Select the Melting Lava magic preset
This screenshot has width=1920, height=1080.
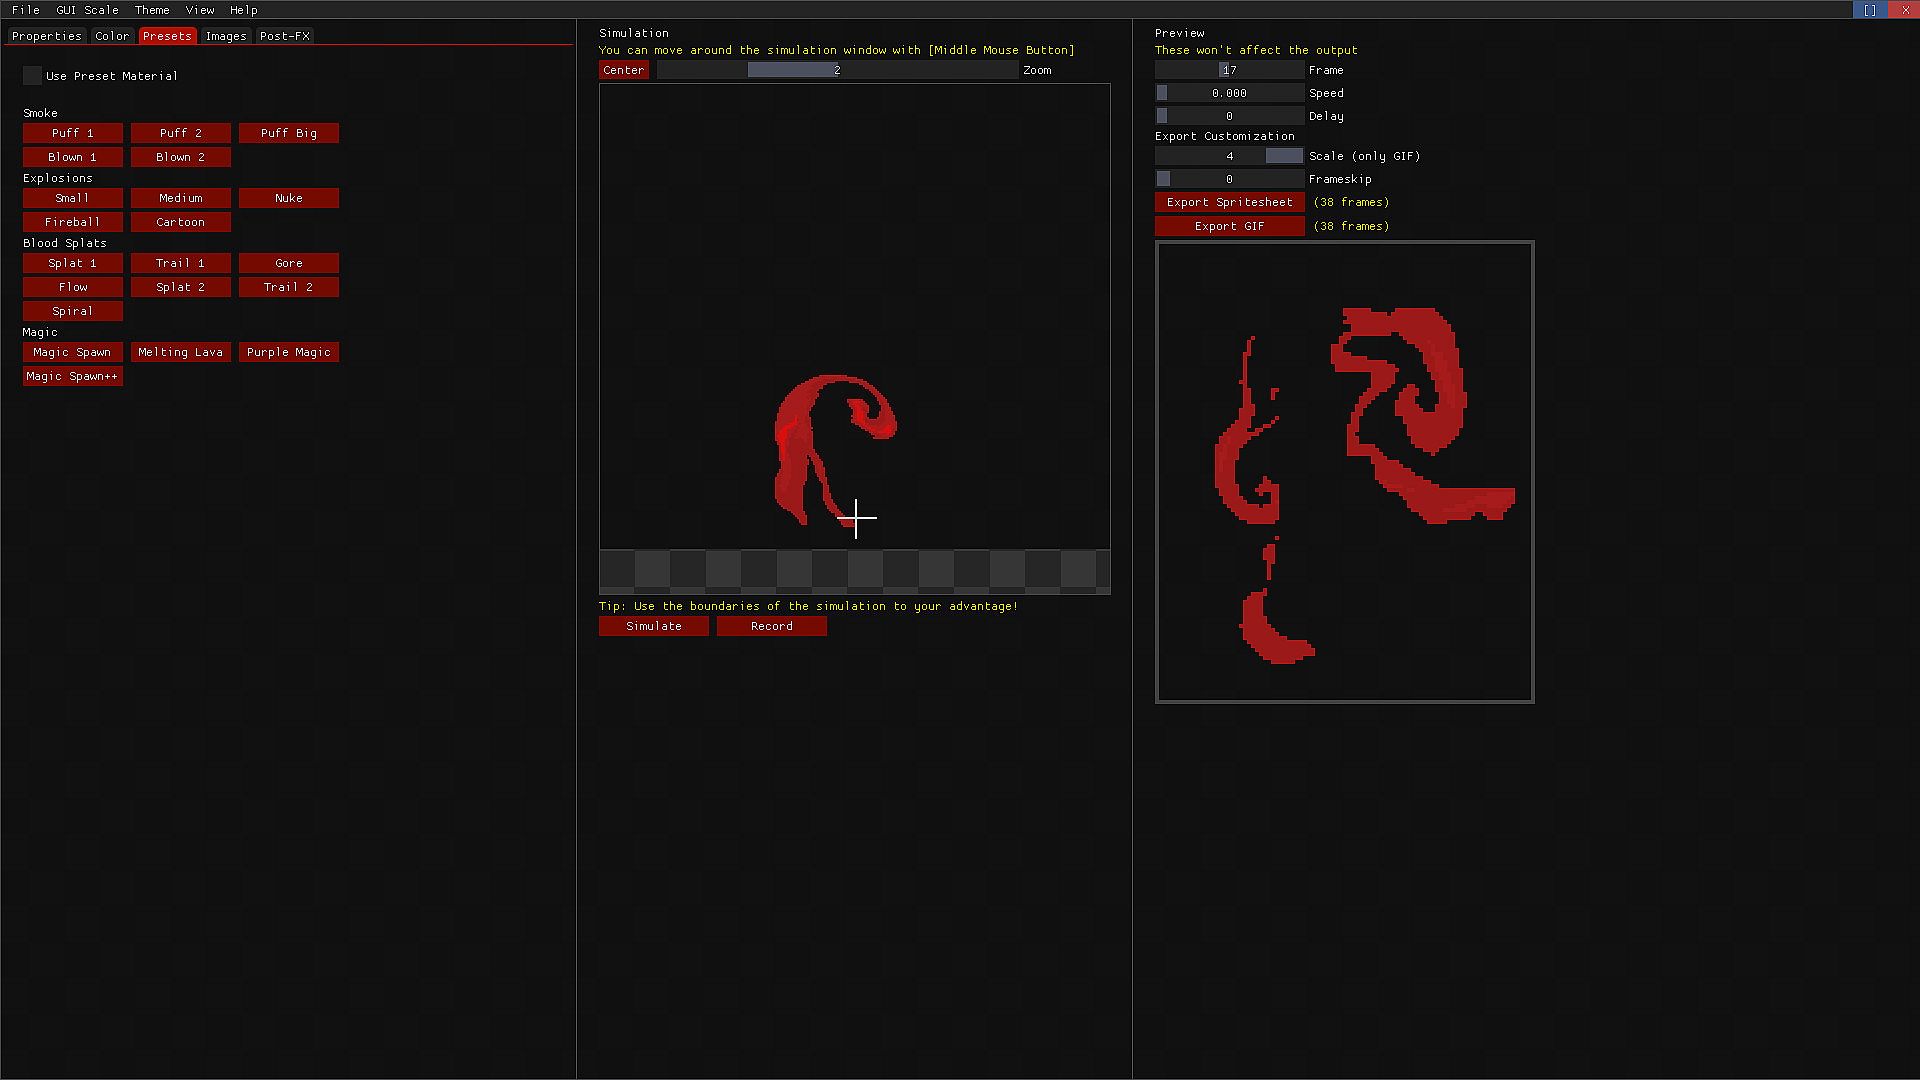(x=180, y=352)
